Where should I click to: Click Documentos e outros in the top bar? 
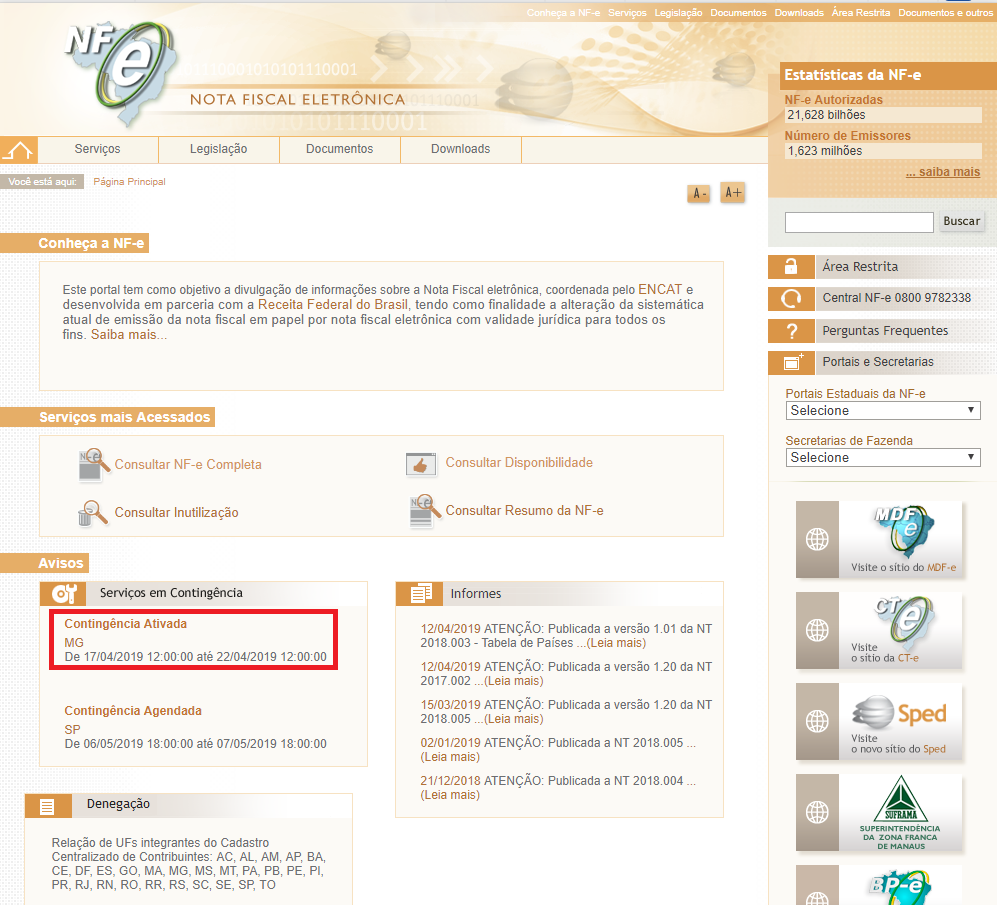[x=945, y=13]
